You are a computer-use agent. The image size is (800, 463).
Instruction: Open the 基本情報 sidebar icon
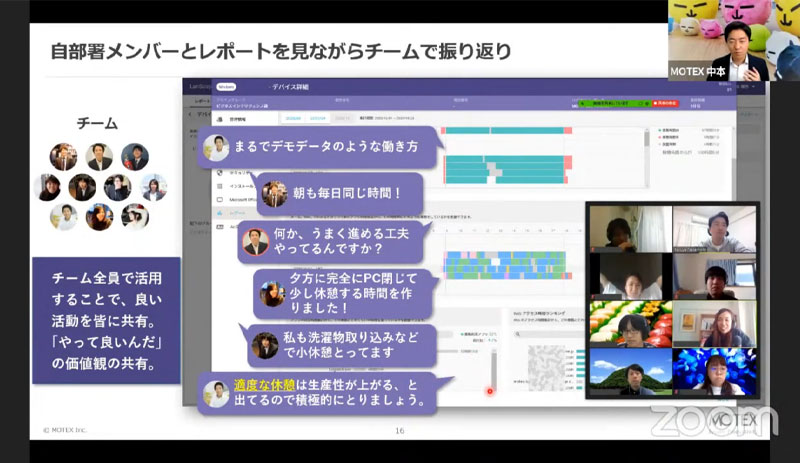[x=220, y=119]
